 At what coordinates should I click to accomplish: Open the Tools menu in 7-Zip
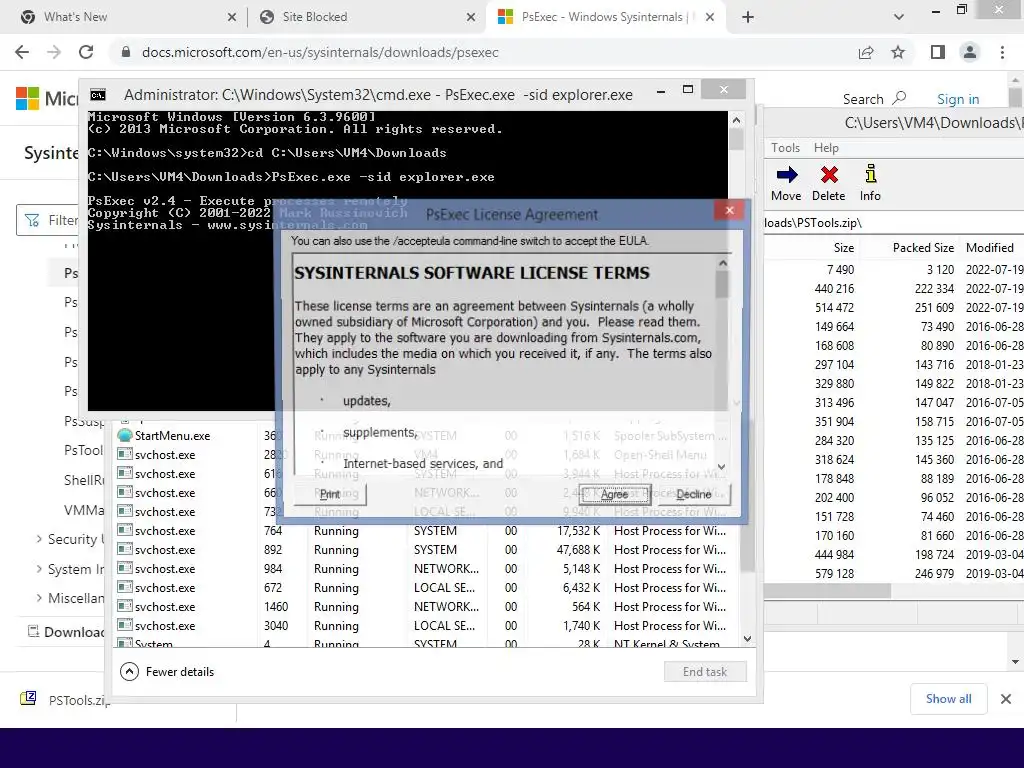pos(785,148)
